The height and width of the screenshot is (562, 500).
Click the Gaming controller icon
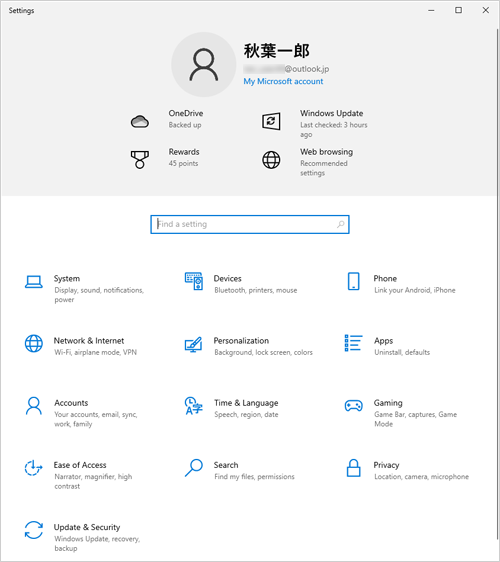point(353,406)
